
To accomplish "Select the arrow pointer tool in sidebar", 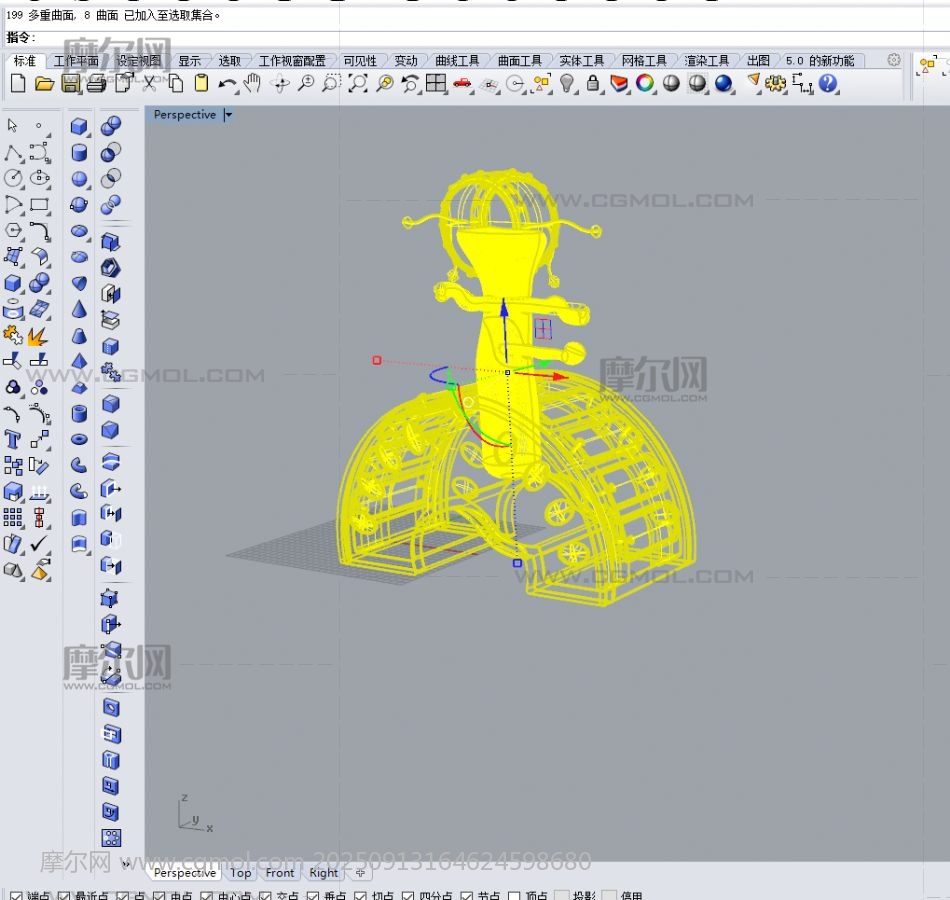I will [12, 125].
